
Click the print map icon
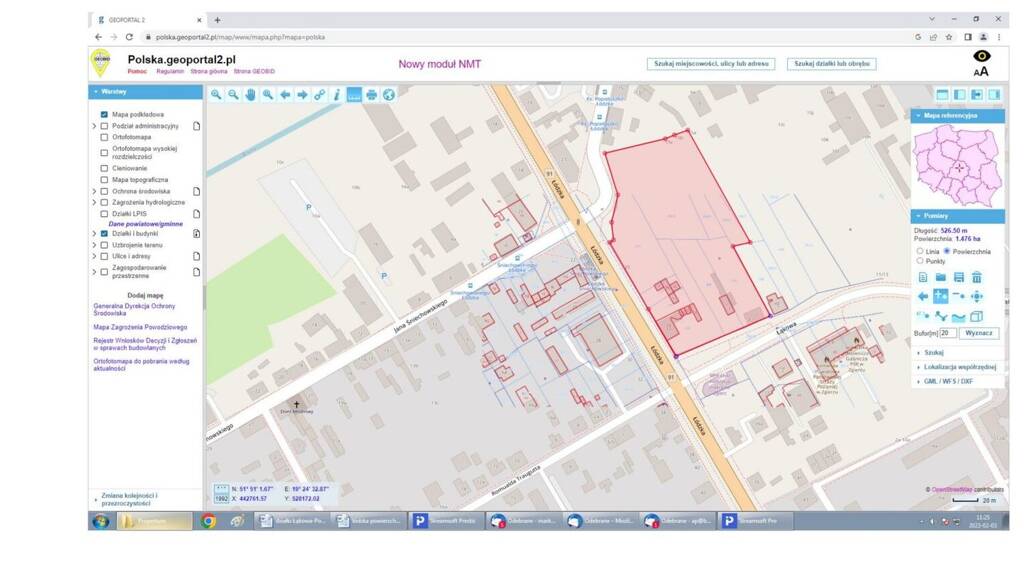tap(371, 95)
